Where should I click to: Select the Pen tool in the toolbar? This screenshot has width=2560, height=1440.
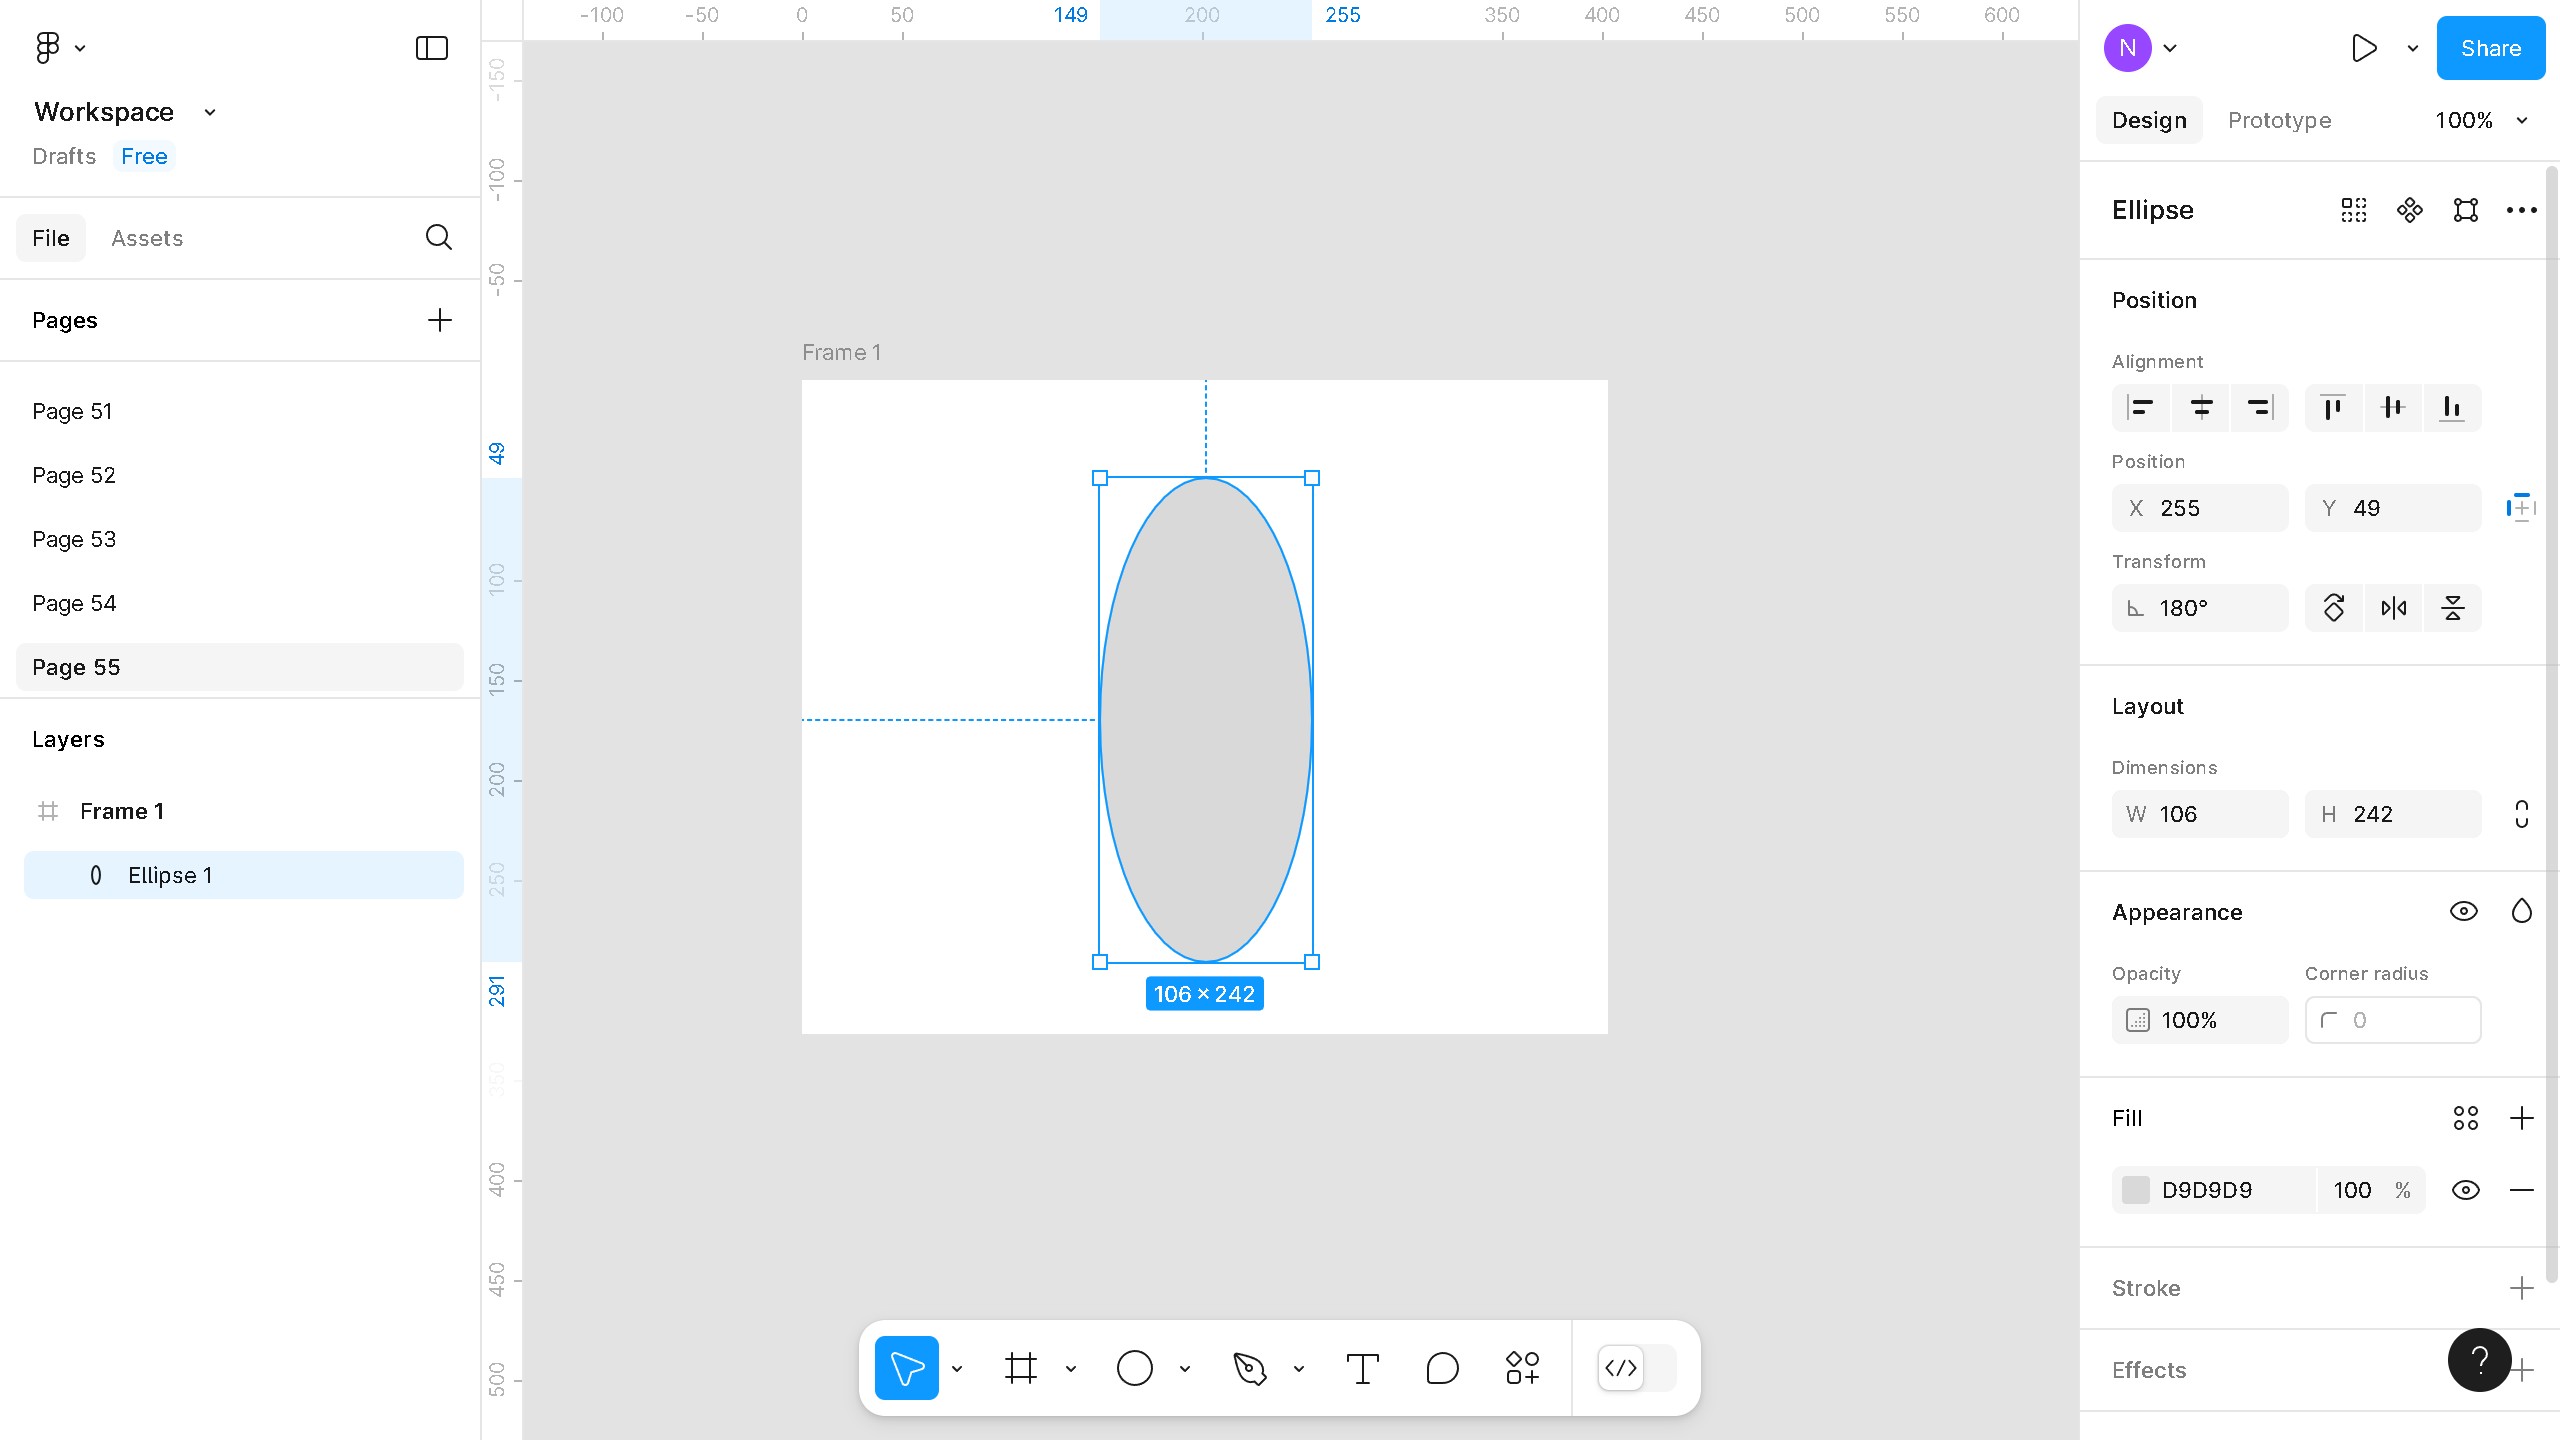[1250, 1368]
